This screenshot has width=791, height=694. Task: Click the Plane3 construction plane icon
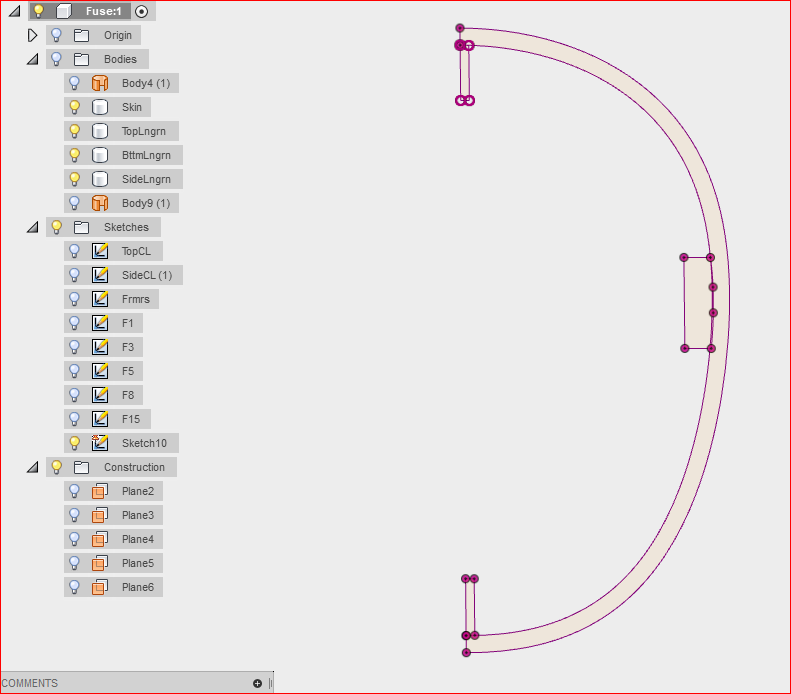tap(100, 515)
